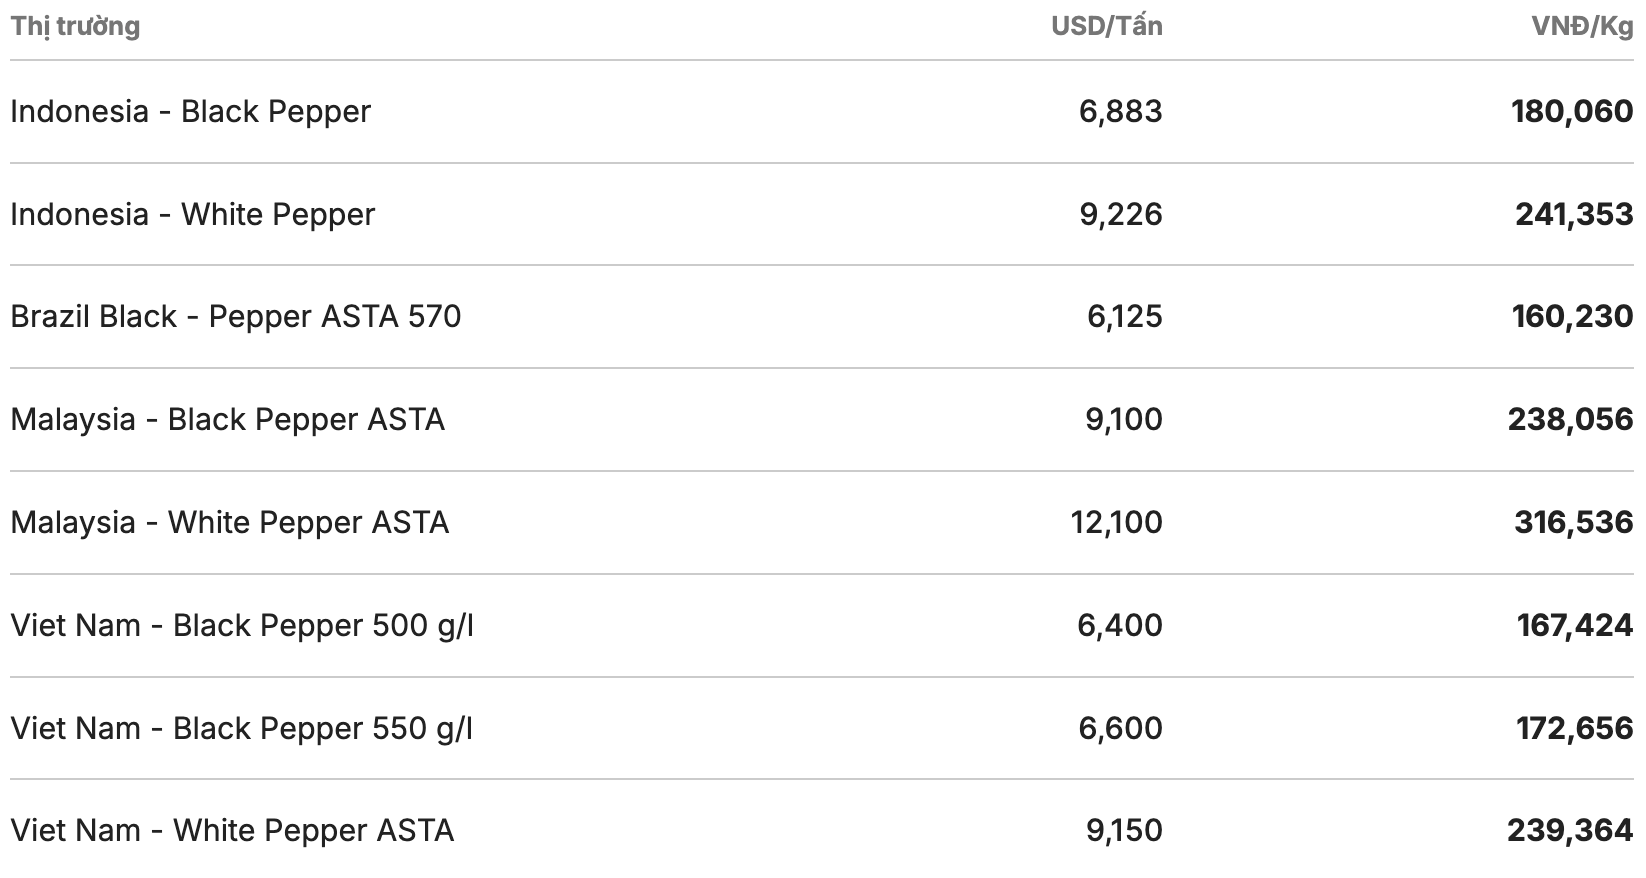Viewport: 1646px width, 878px height.
Task: Select Viet Nam - White Pepper ASTA row
Action: [x=232, y=830]
